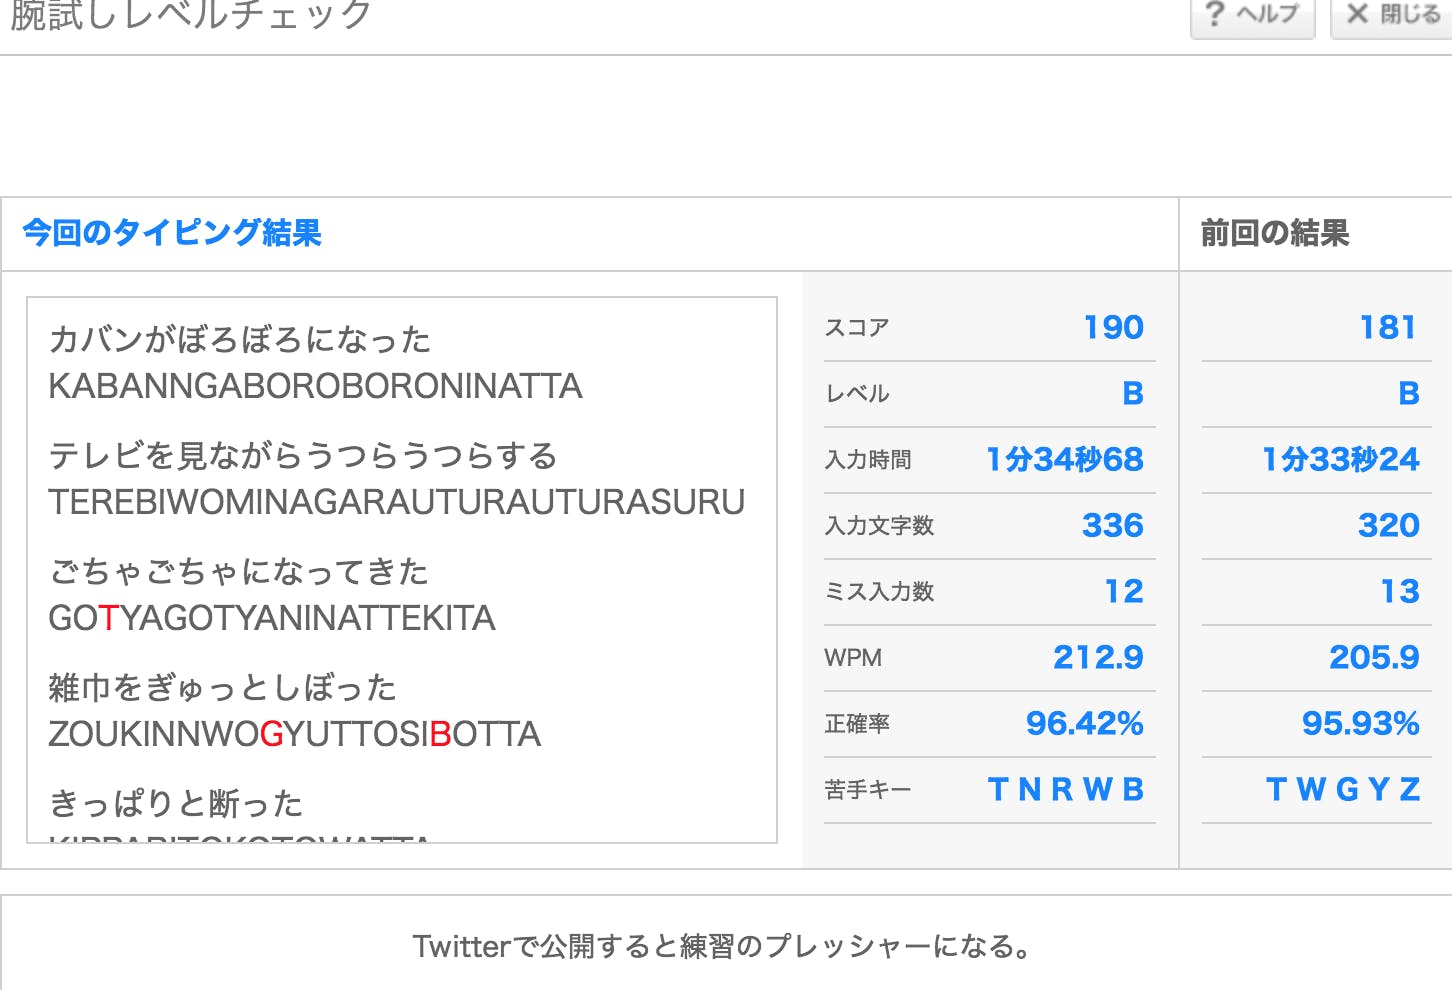The width and height of the screenshot is (1452, 990).
Task: Click the current 入力時間 value 1分34秒68
Action: pos(1064,459)
